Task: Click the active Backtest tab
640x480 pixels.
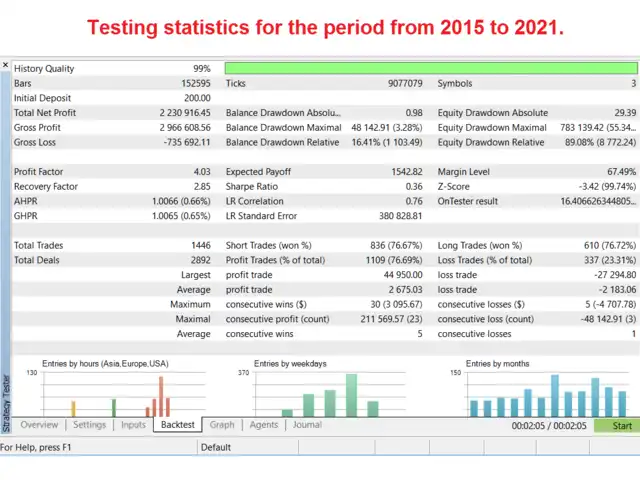Action: tap(177, 425)
